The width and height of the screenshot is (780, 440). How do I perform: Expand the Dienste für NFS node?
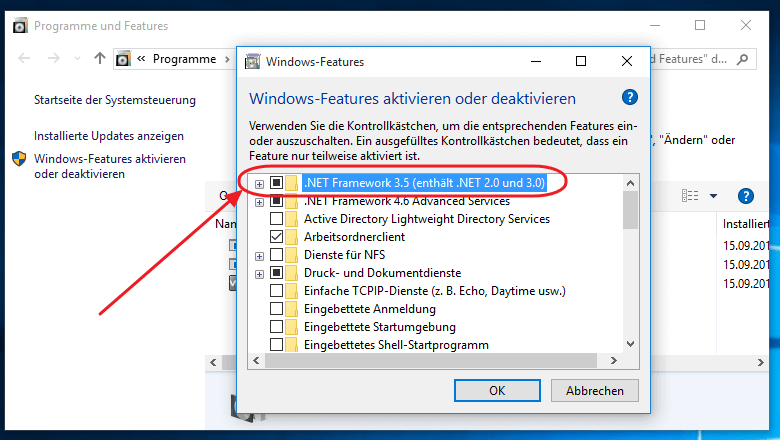[259, 257]
